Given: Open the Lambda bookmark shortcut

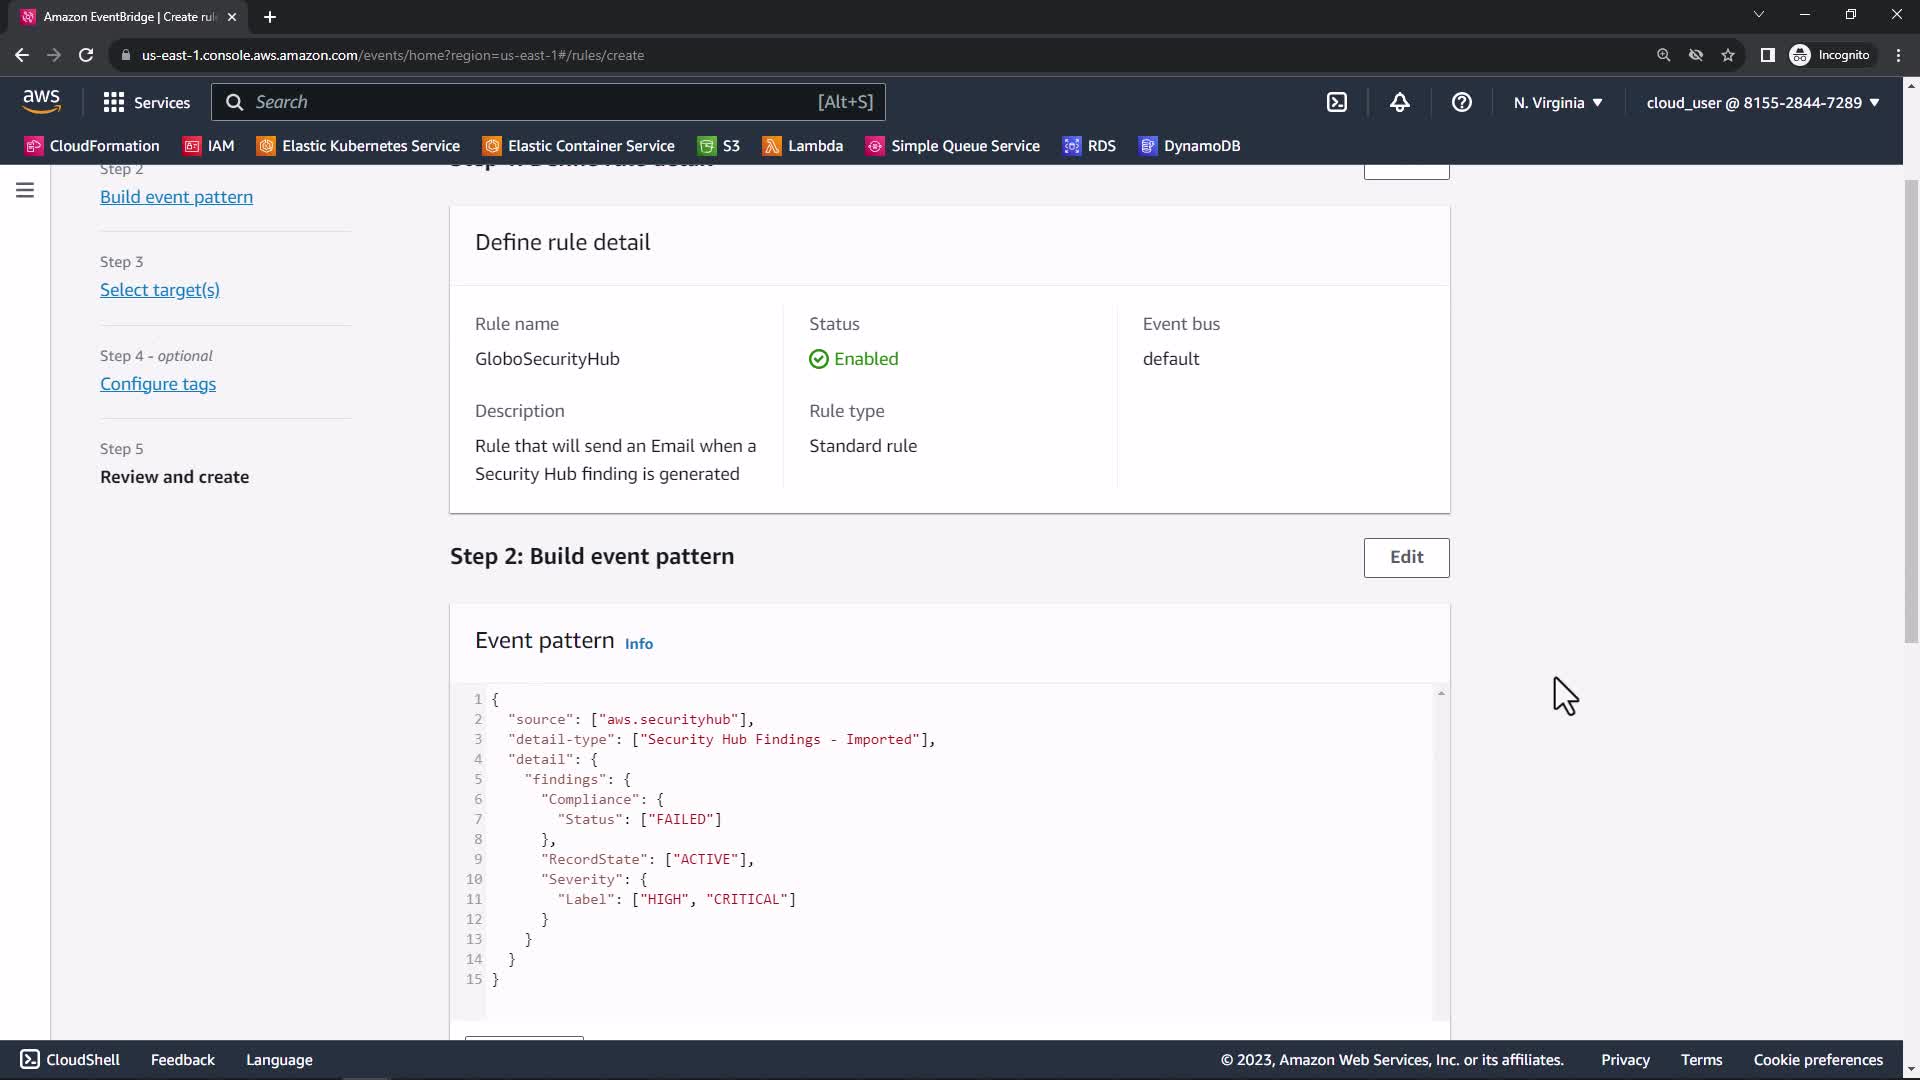Looking at the screenshot, I should (x=803, y=146).
